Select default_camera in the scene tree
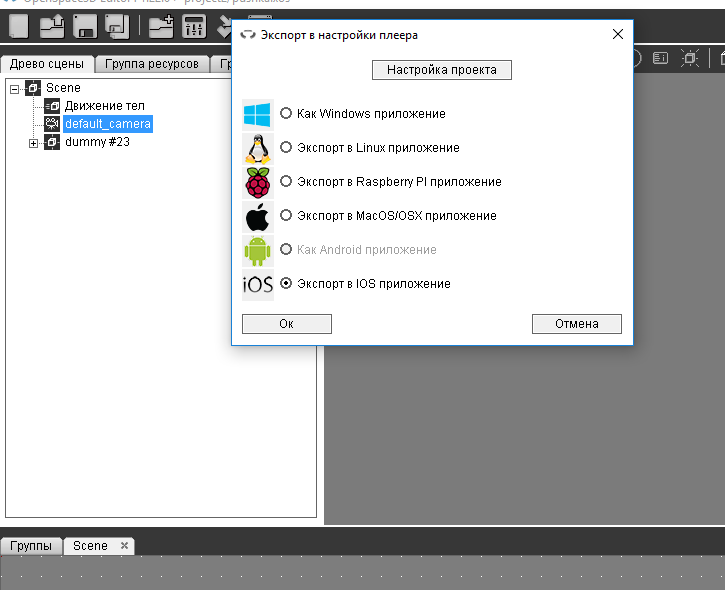 [x=108, y=124]
